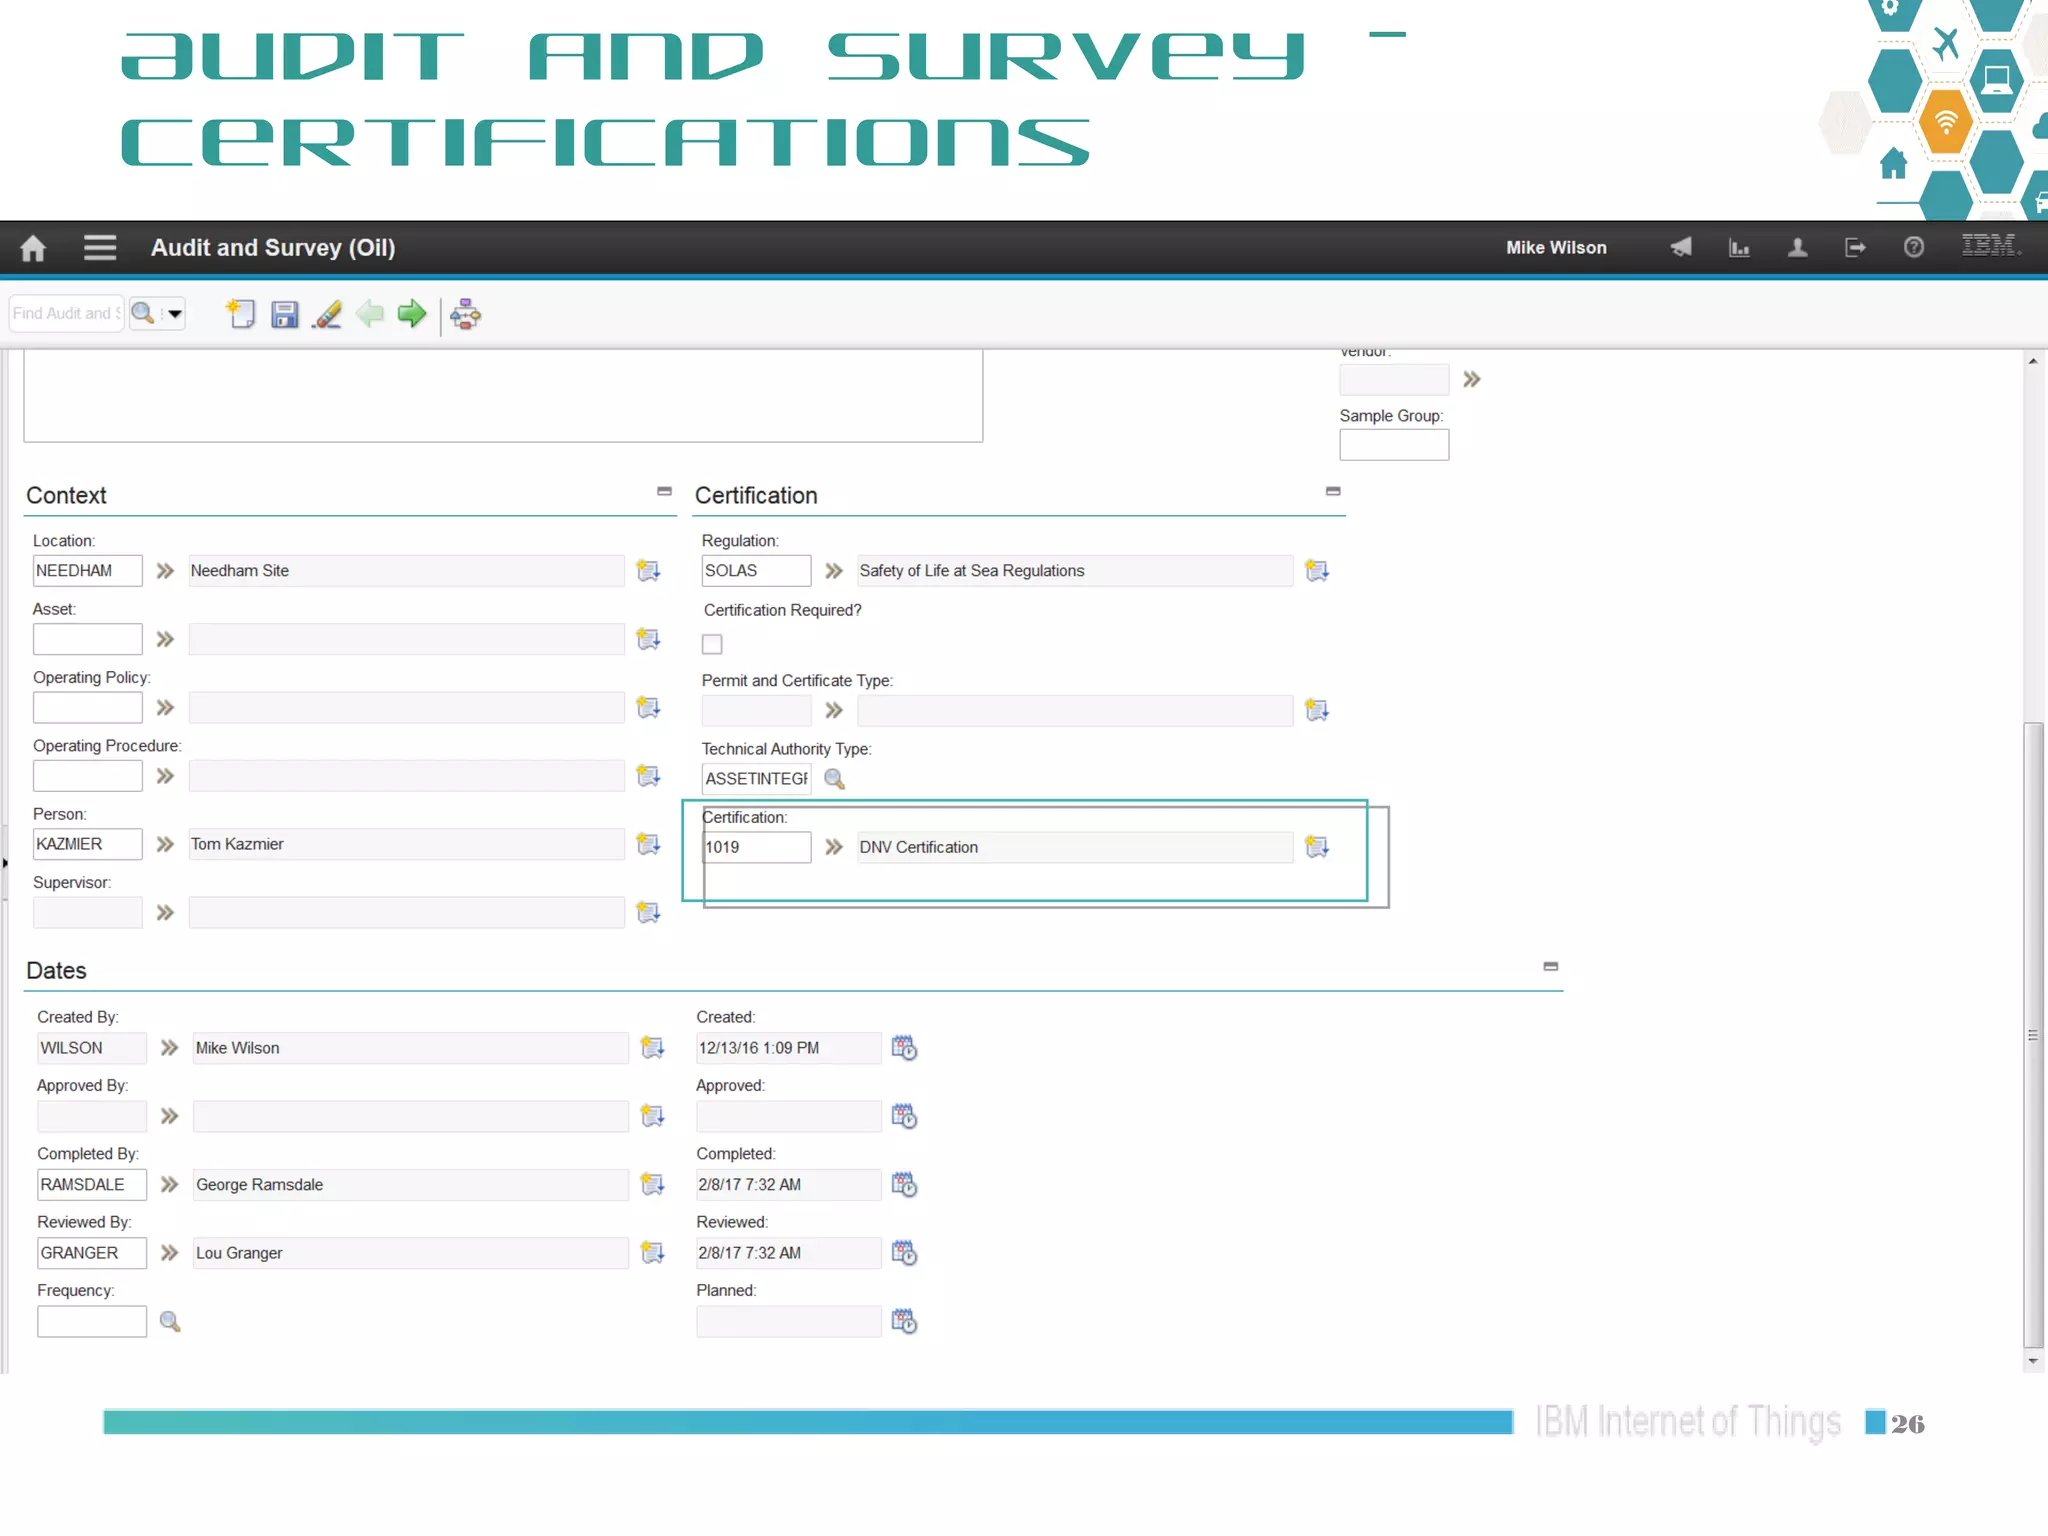Open Bulletins megaphone icon in header

point(1681,247)
